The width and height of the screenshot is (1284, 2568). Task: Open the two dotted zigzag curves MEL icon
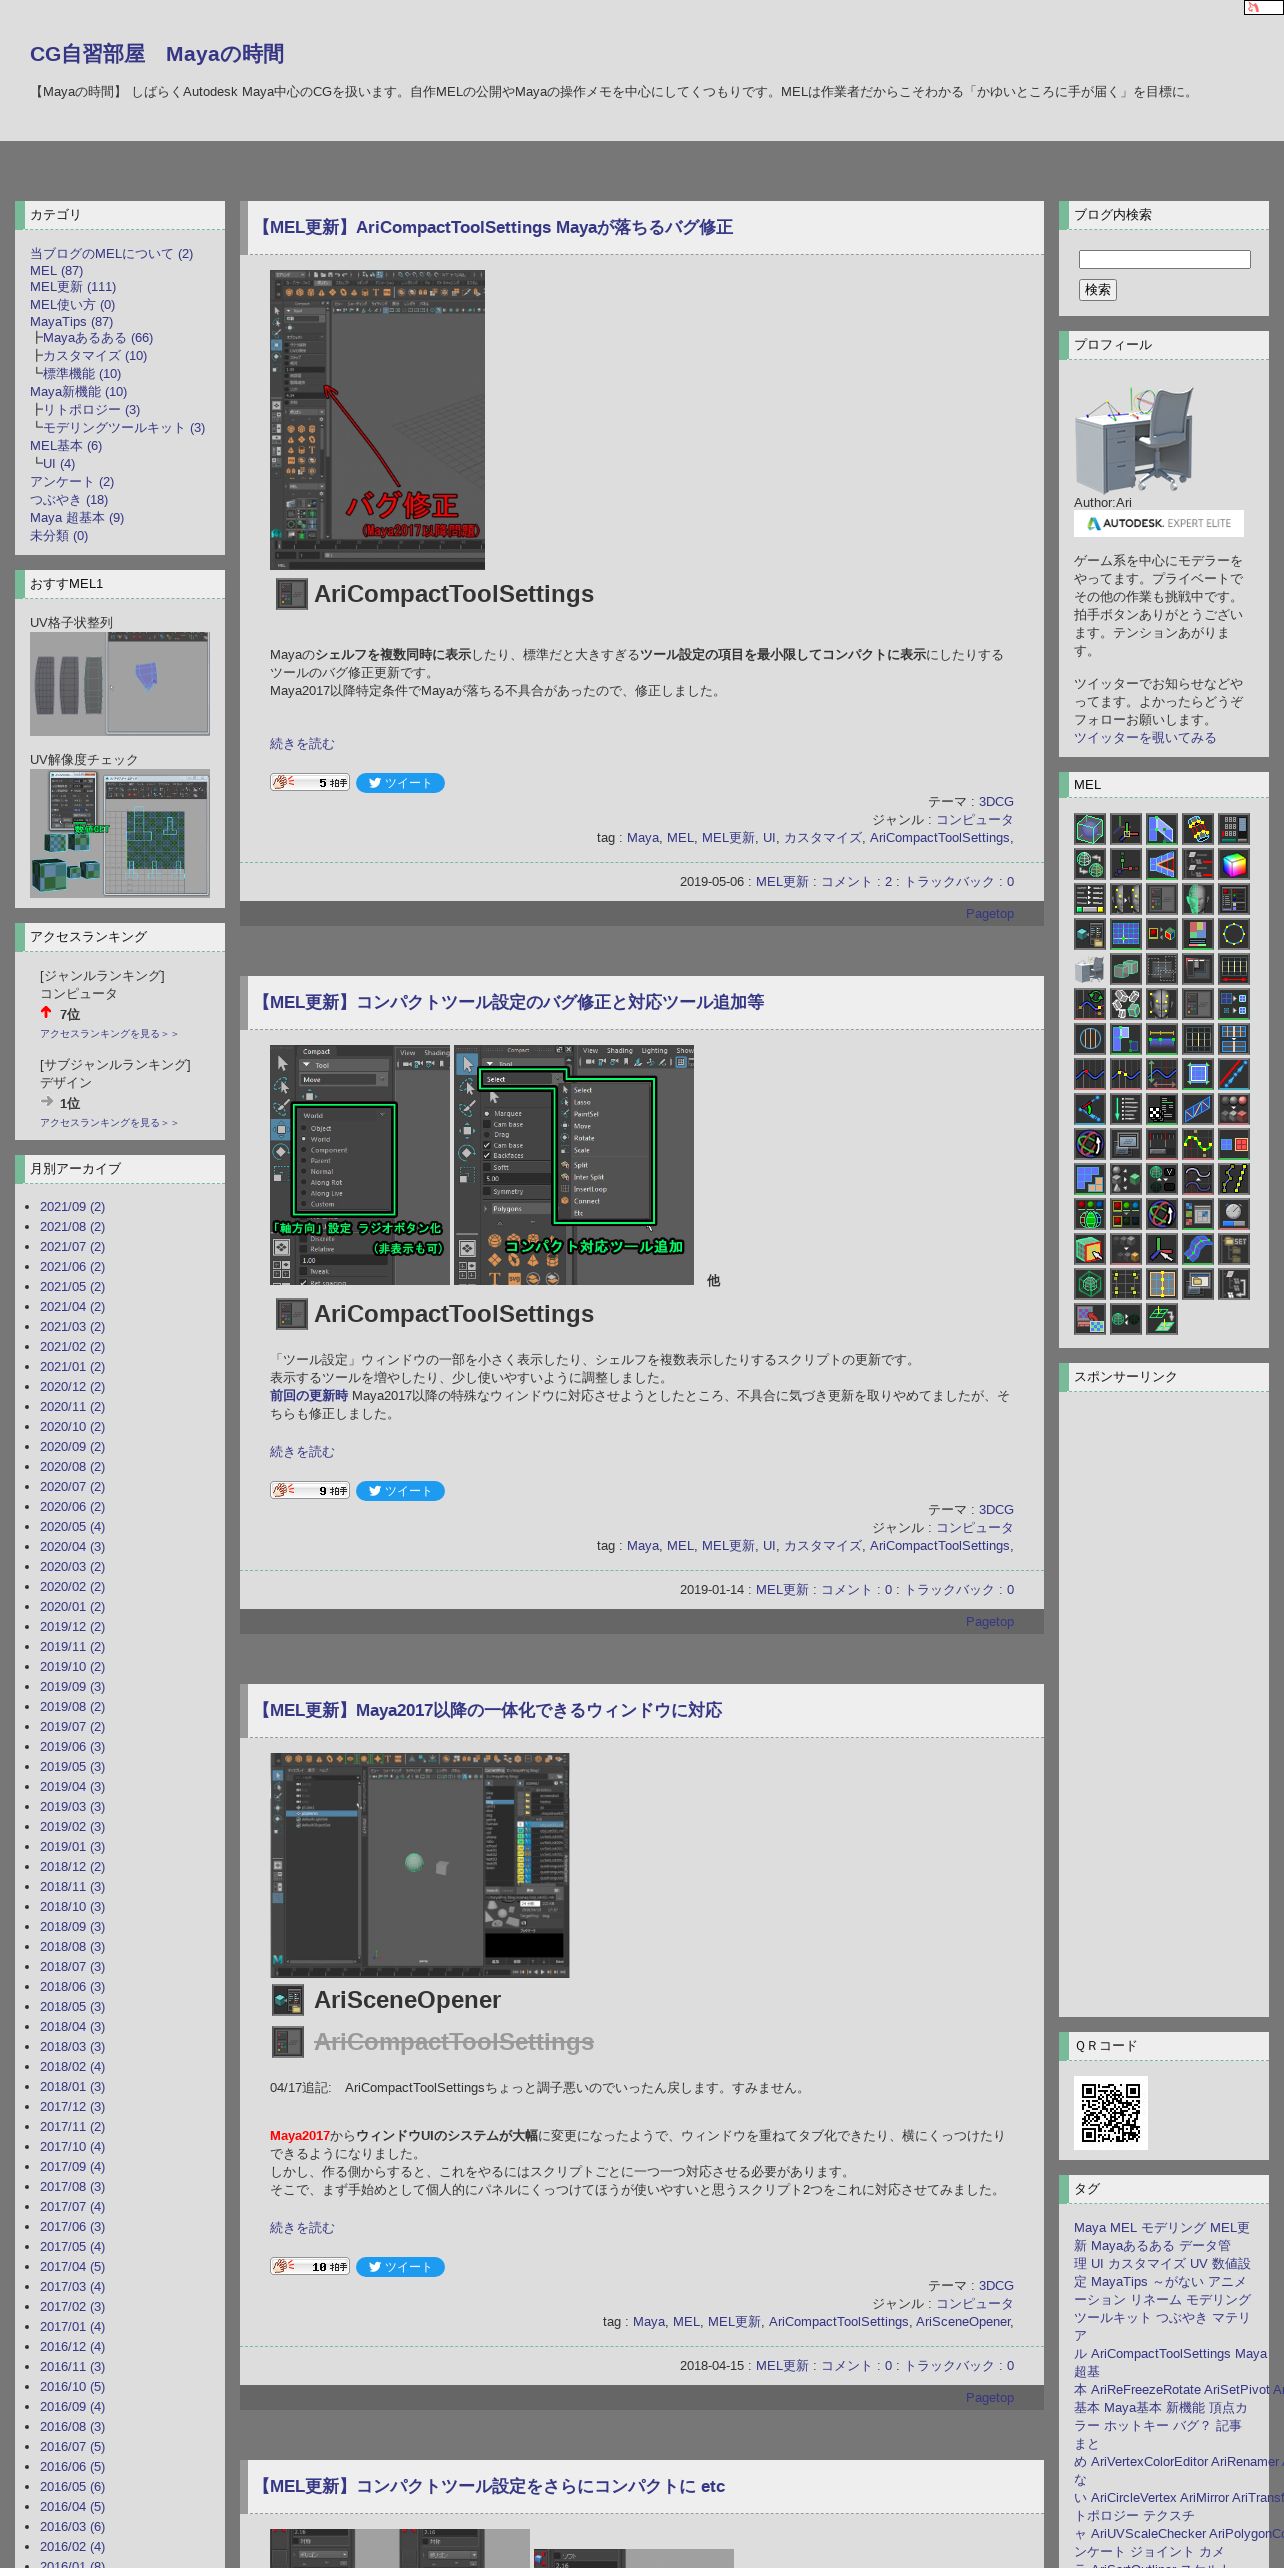1234,1179
